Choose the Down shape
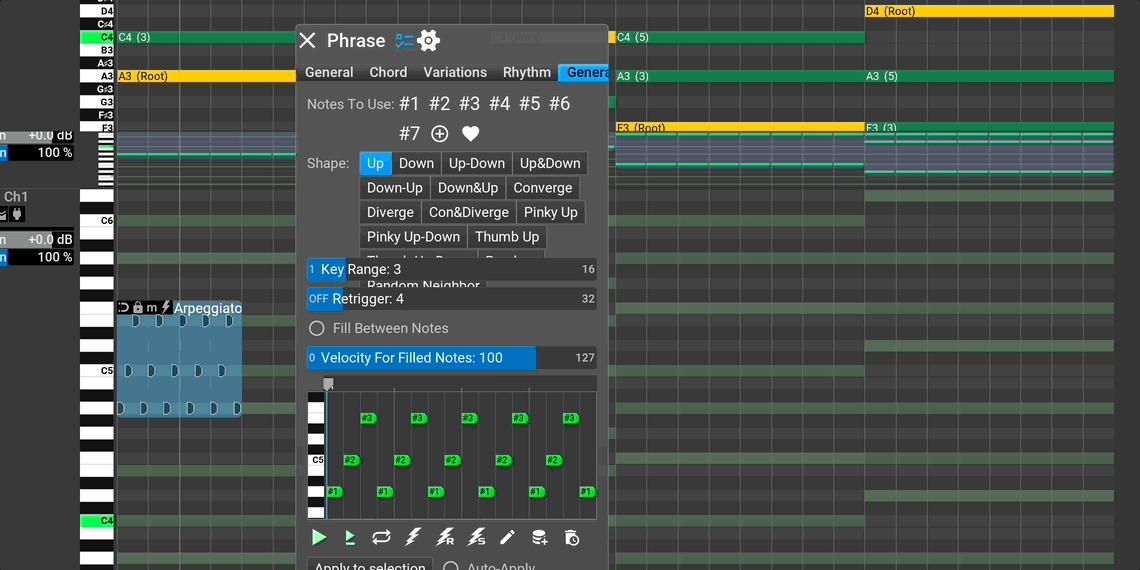Viewport: 1140px width, 570px height. tap(417, 164)
